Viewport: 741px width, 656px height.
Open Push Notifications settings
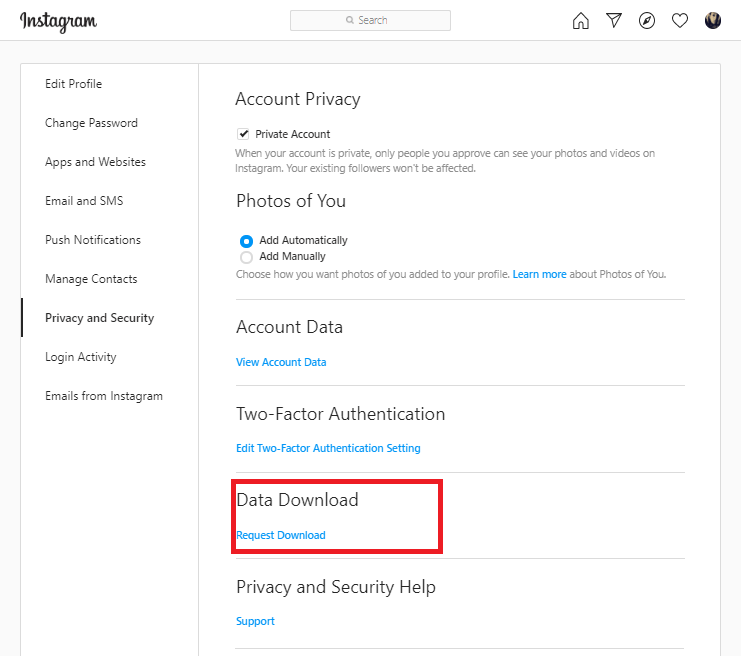[93, 240]
